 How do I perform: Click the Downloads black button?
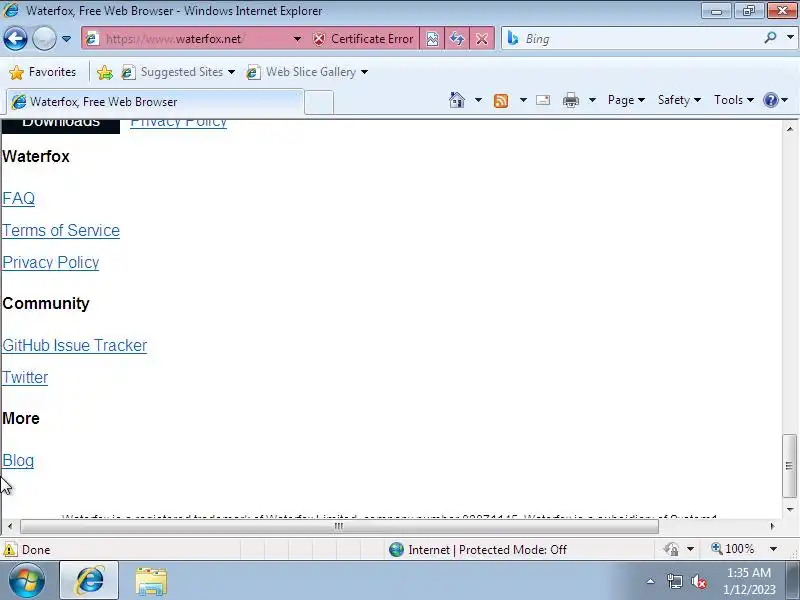(61, 127)
